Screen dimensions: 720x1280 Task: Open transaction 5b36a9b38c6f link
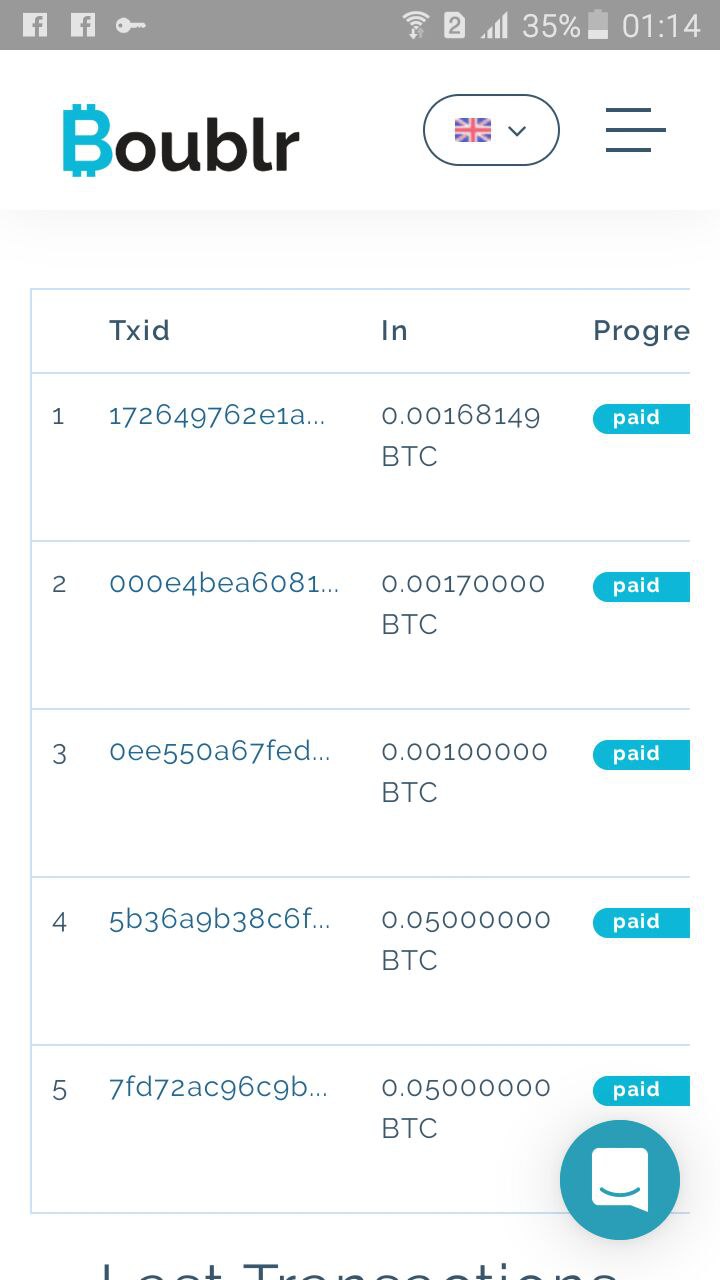click(x=219, y=920)
